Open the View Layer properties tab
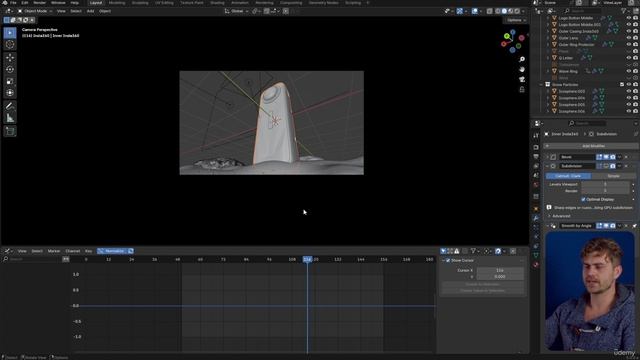 (x=536, y=166)
